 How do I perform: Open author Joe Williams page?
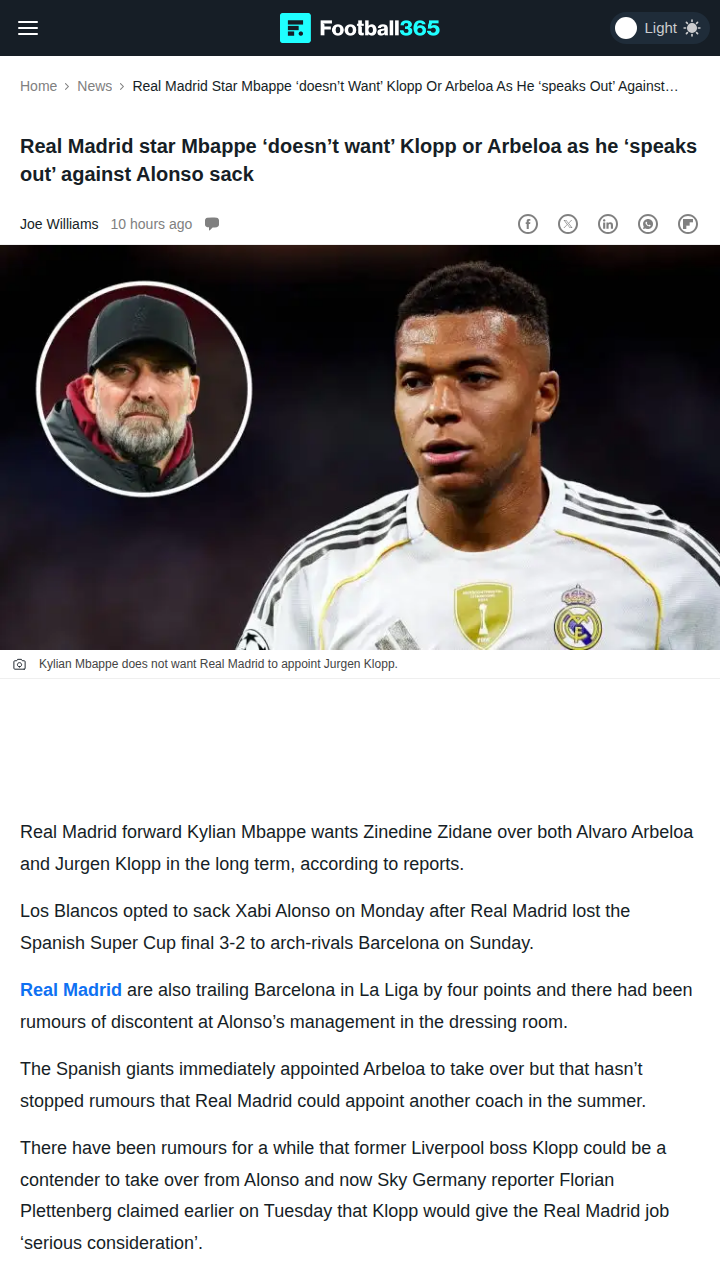point(59,224)
